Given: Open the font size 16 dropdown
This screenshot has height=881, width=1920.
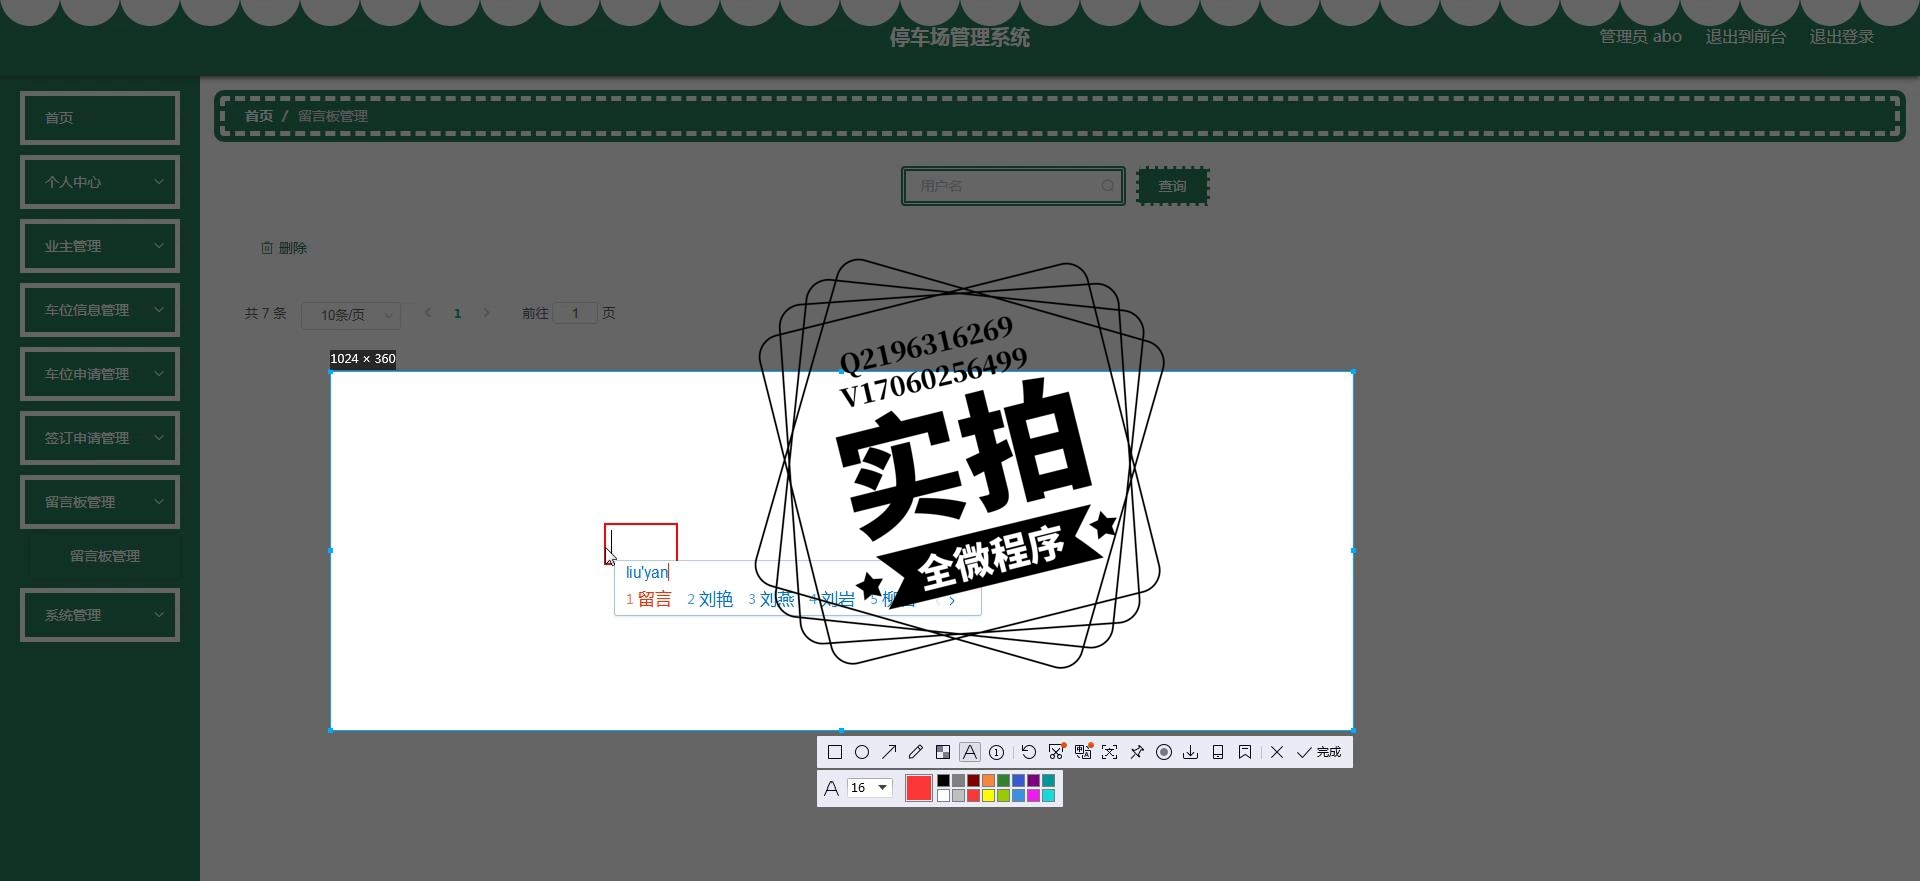Looking at the screenshot, I should [x=870, y=788].
